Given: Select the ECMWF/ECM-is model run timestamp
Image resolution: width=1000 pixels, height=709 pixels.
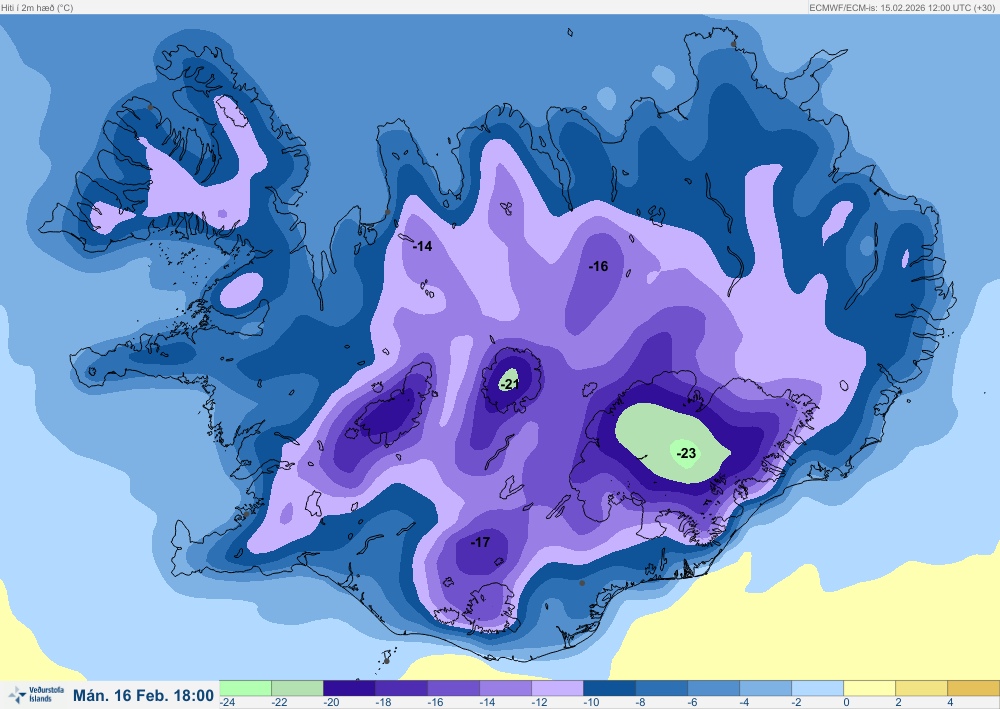Looking at the screenshot, I should [x=901, y=8].
